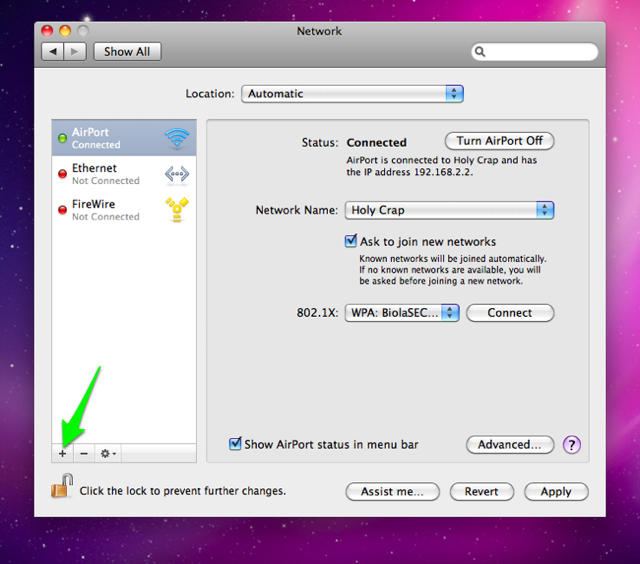This screenshot has width=640, height=564.
Task: Click the Ethernet arrows icon
Action: (177, 174)
